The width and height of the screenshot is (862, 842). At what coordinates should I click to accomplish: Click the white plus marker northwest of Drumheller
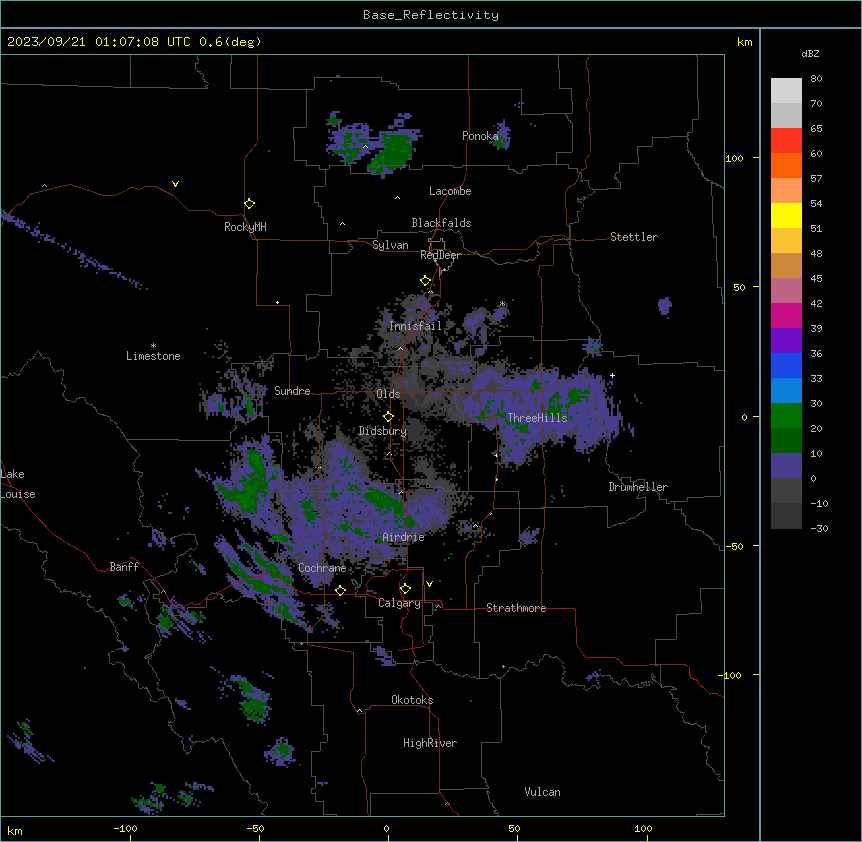612,375
